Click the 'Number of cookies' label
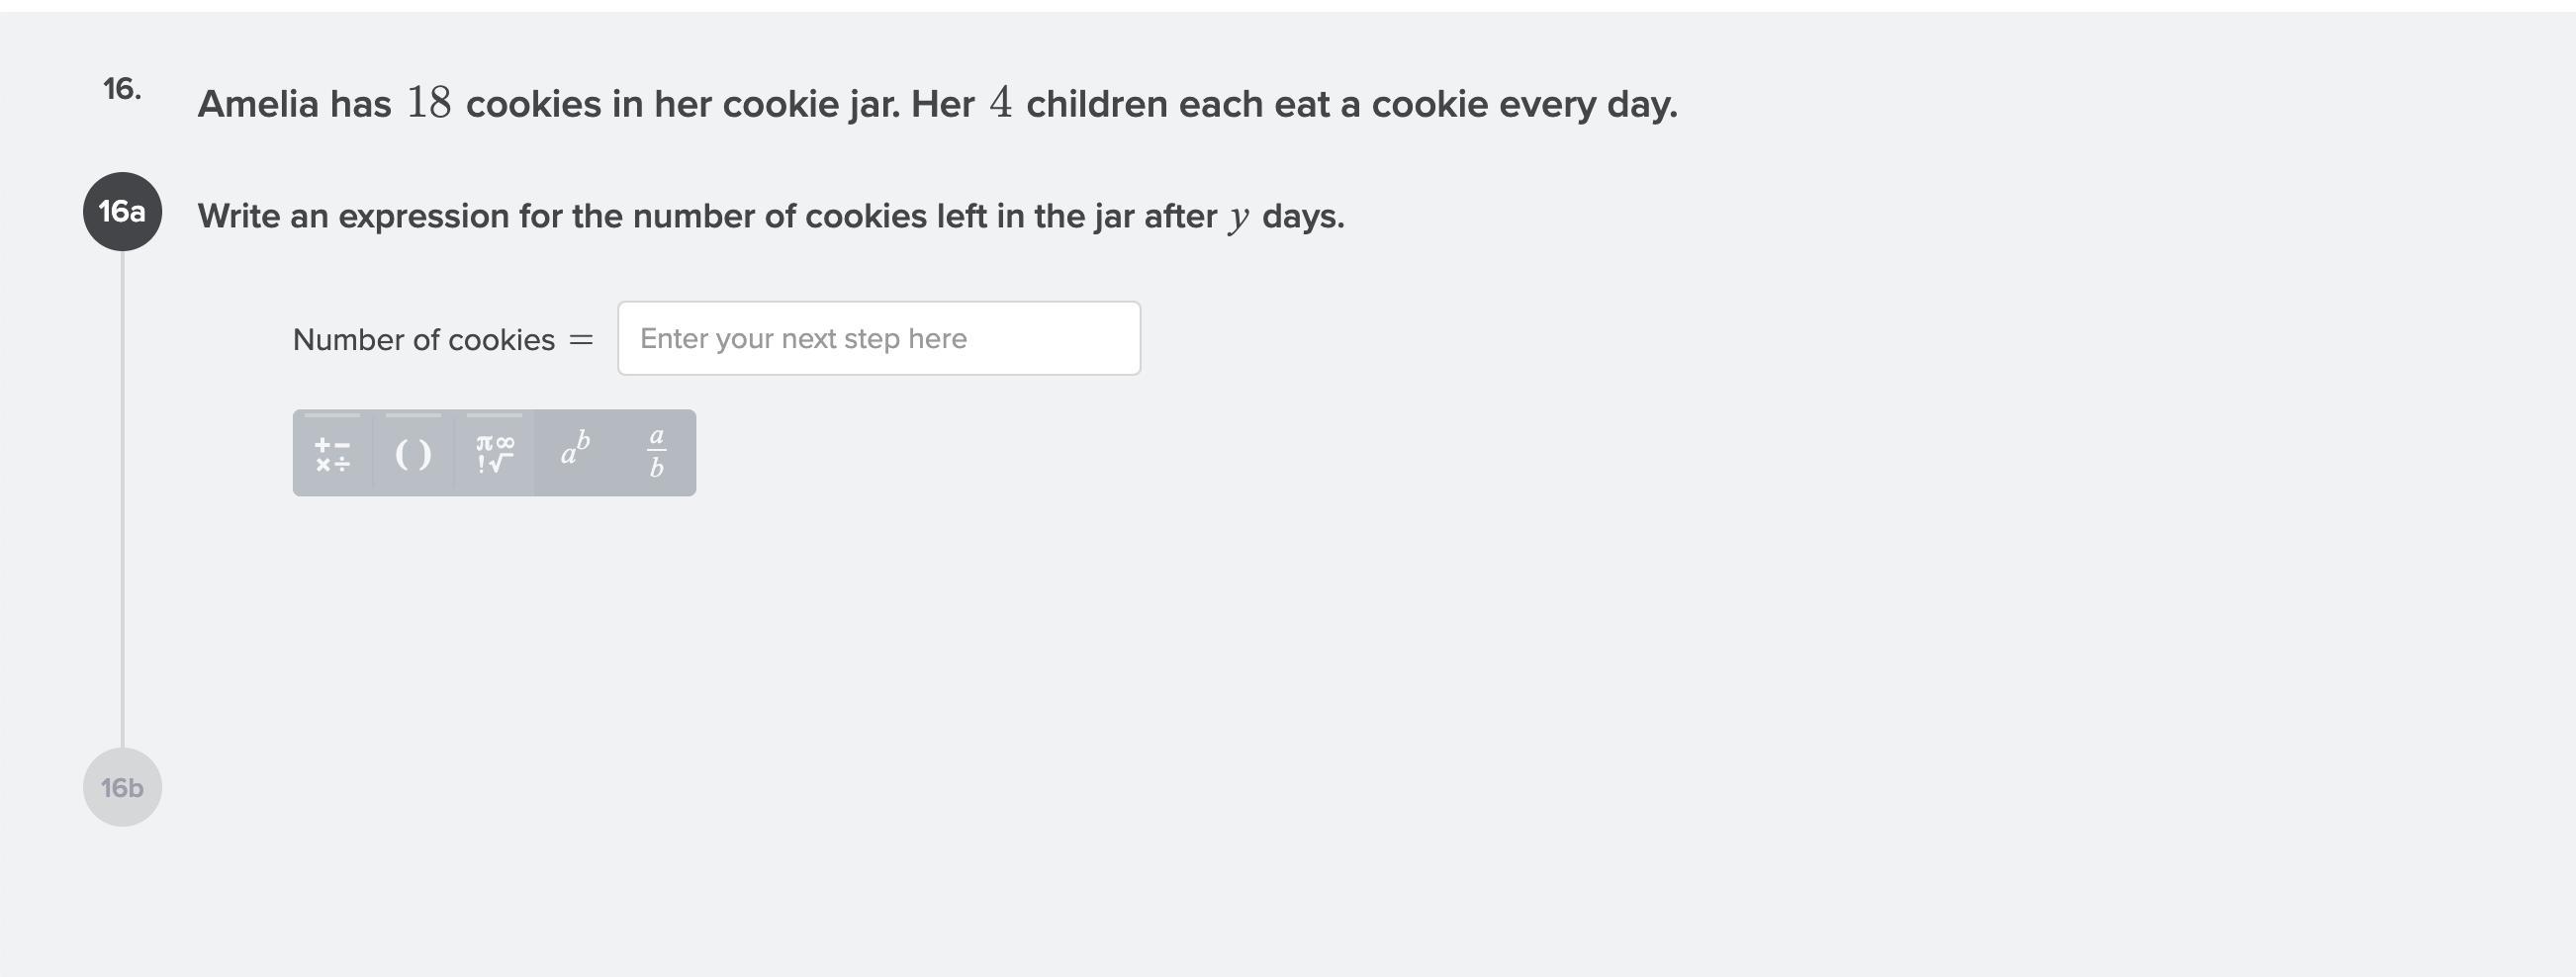This screenshot has width=2576, height=977. pyautogui.click(x=423, y=340)
